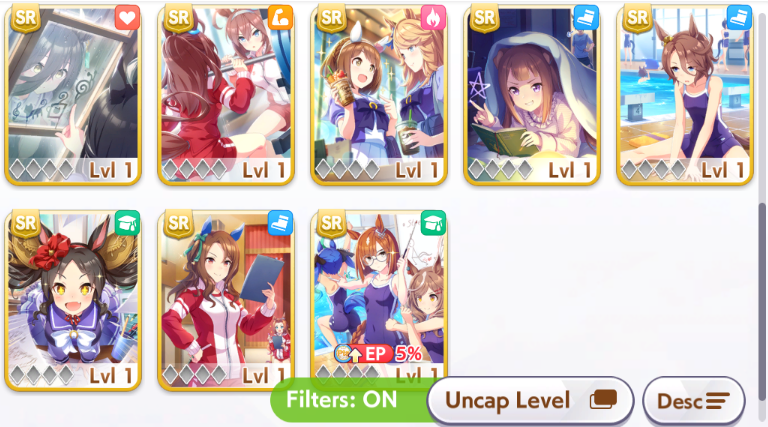
Task: Select the two girls with drinks card
Action: (379, 95)
